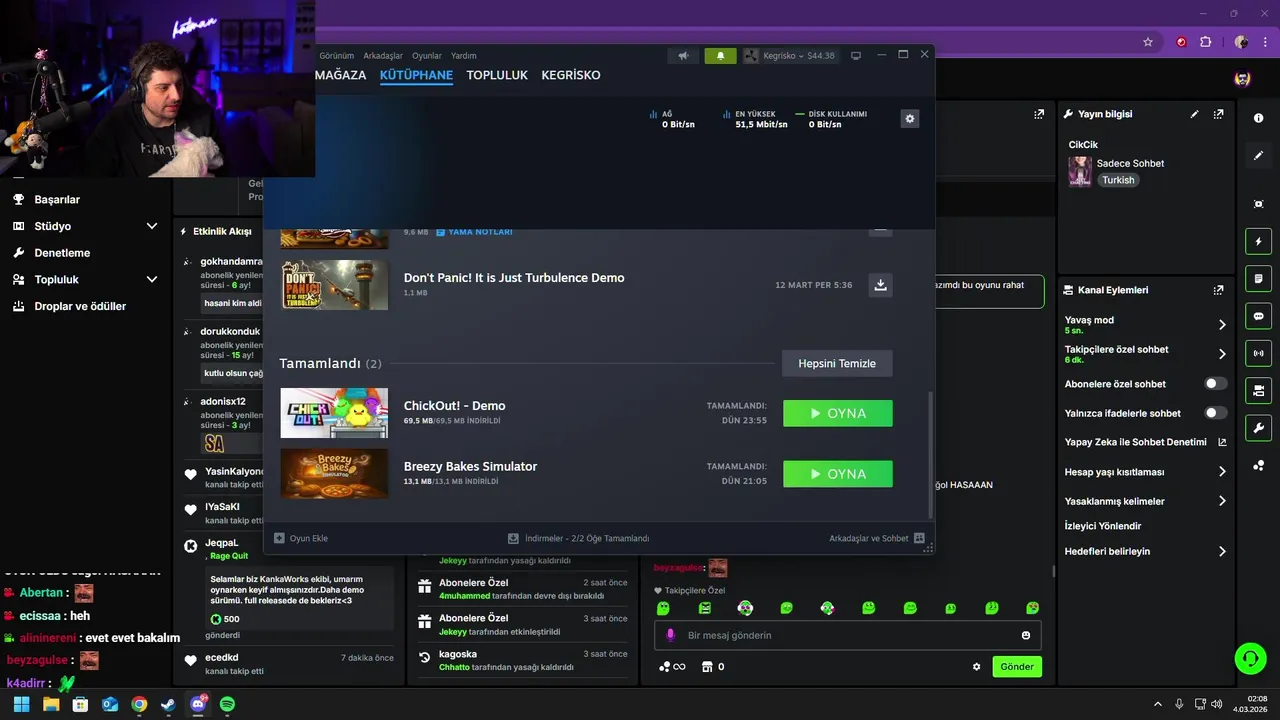Screen dimensions: 1280x720
Task: Open Steam notifications bell
Action: click(720, 56)
